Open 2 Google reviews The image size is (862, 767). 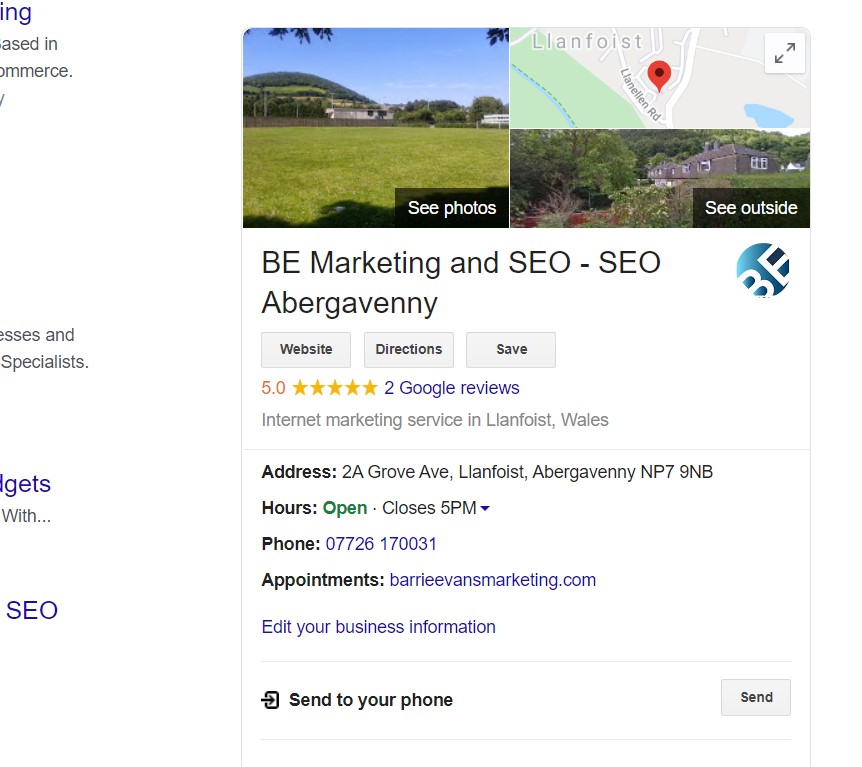[x=454, y=388]
